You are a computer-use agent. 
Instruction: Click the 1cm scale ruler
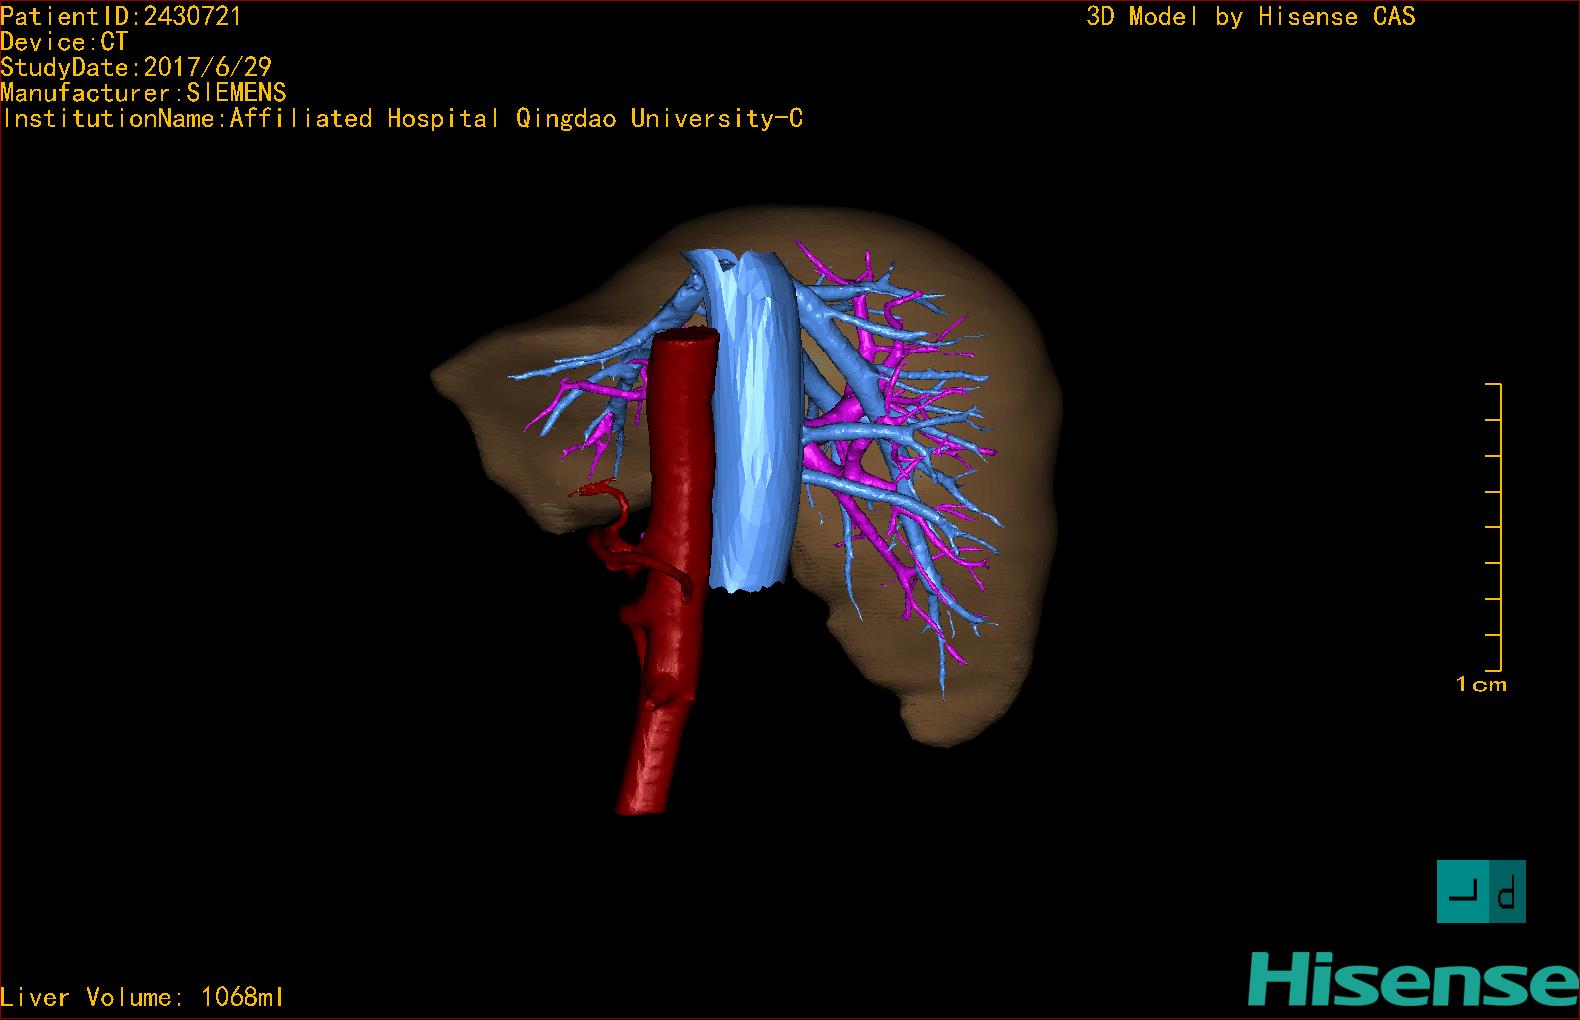point(1494,527)
